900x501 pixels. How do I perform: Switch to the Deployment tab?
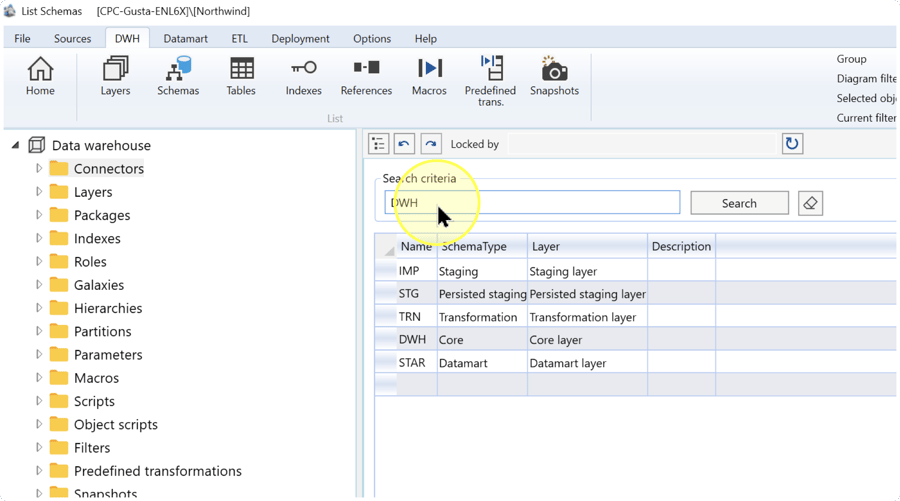[x=300, y=38]
